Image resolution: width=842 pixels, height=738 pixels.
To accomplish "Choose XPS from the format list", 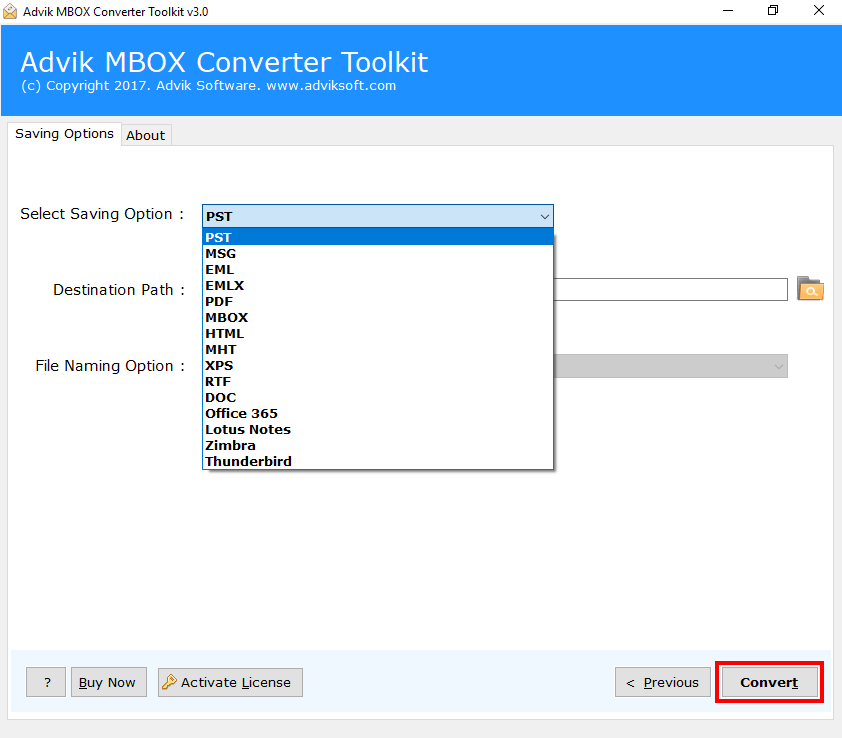I will tap(378, 365).
